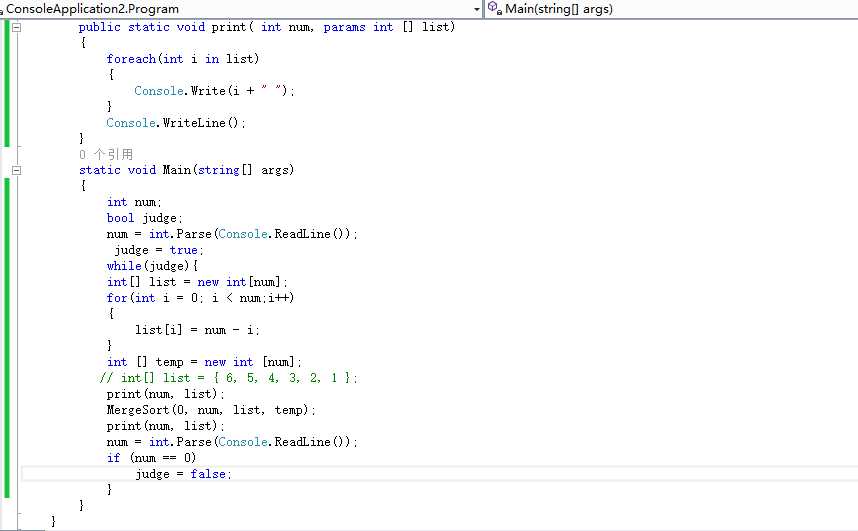Click the 'while(judge){' statement
Viewport: 858px width, 531px height.
tap(153, 266)
